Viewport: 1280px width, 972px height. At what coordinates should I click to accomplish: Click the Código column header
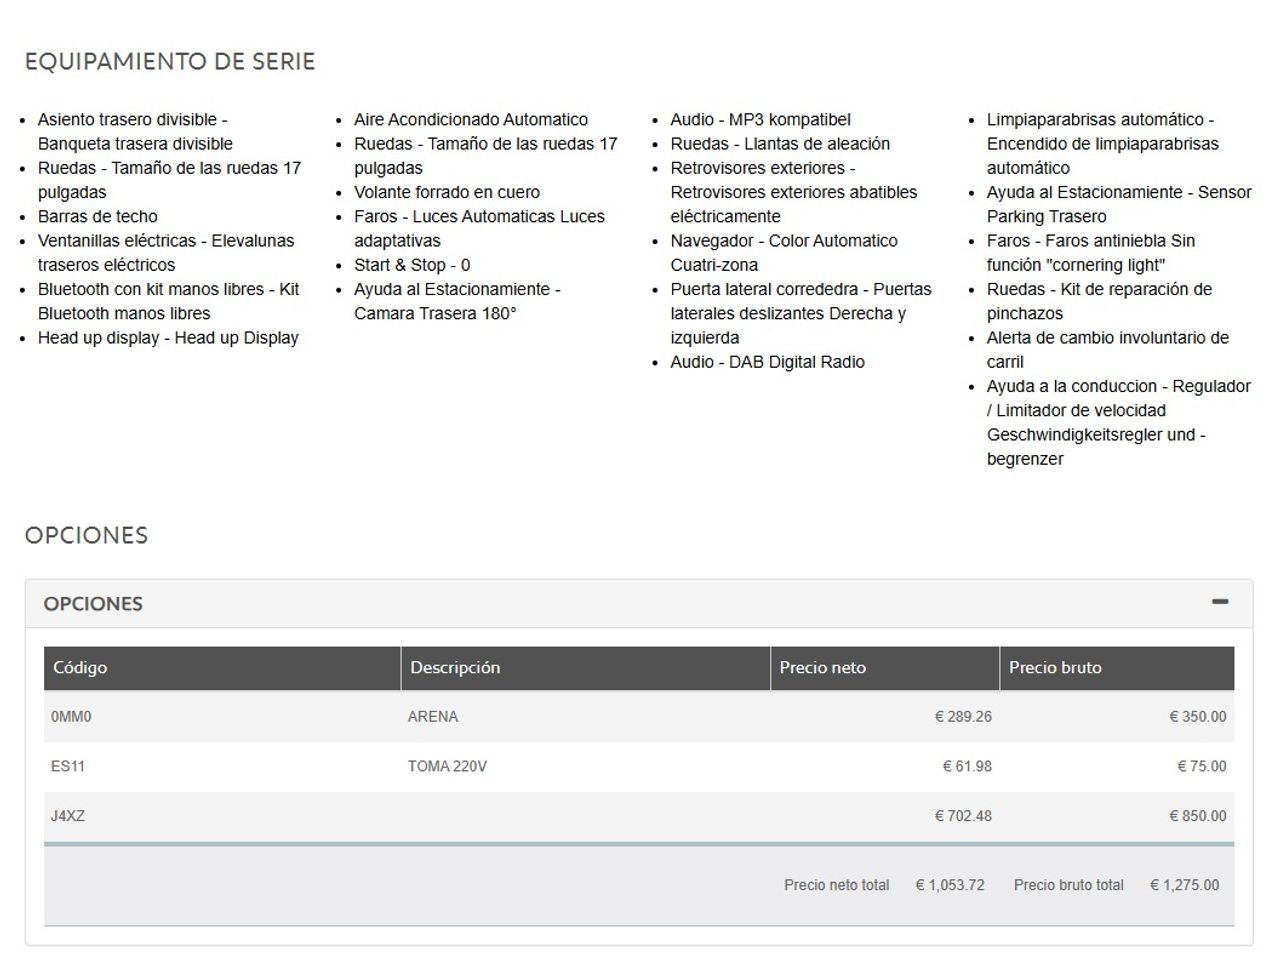click(x=80, y=668)
